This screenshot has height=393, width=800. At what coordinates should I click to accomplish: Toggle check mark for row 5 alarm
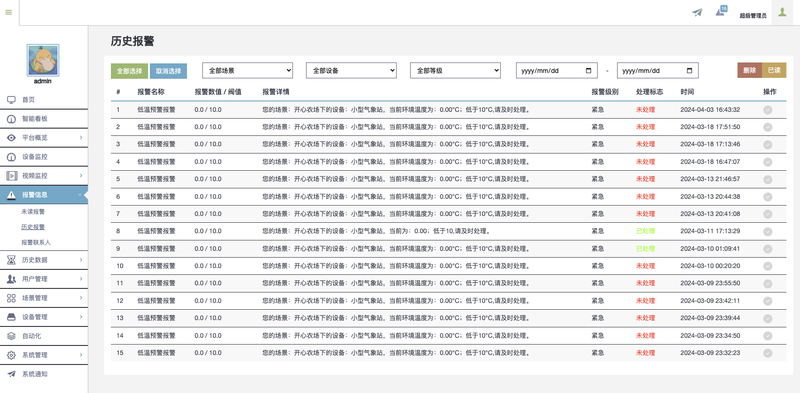pos(767,179)
